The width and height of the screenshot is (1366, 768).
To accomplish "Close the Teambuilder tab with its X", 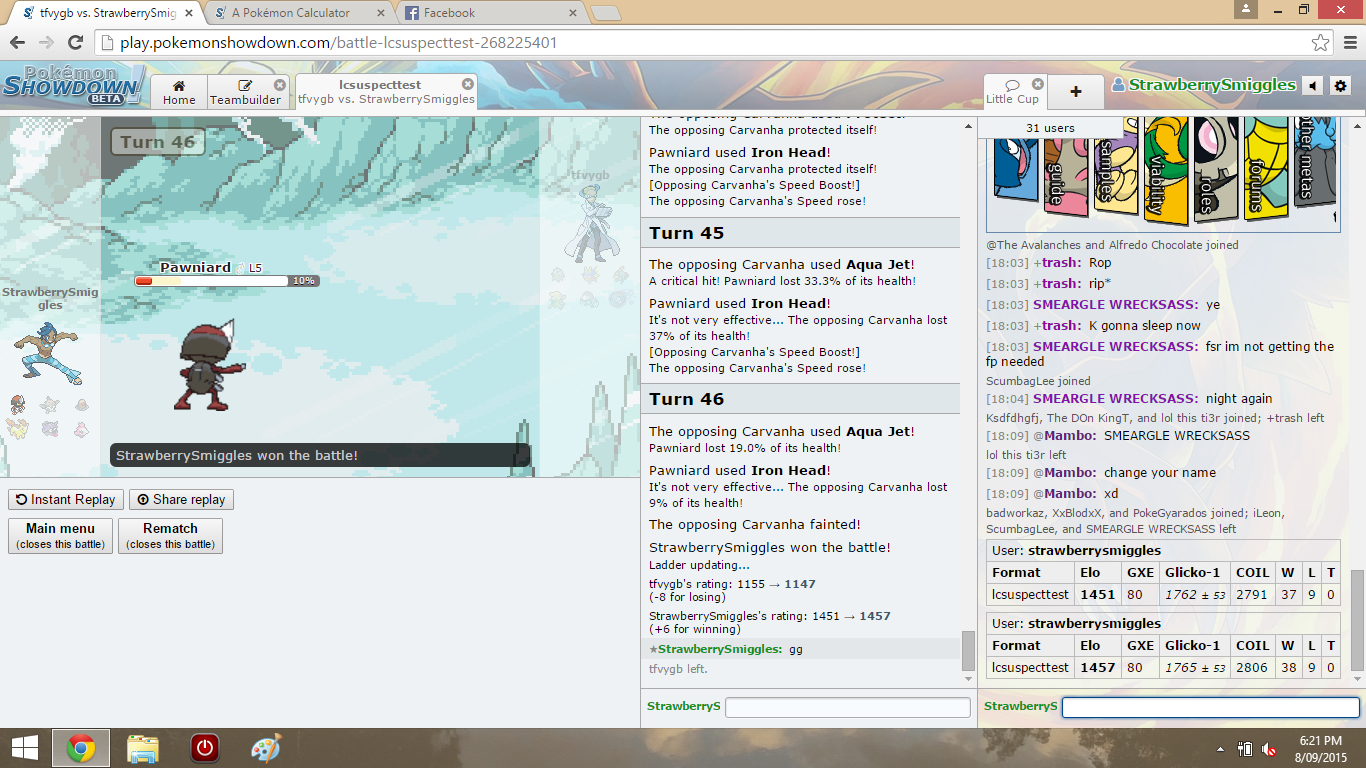I will pos(280,85).
